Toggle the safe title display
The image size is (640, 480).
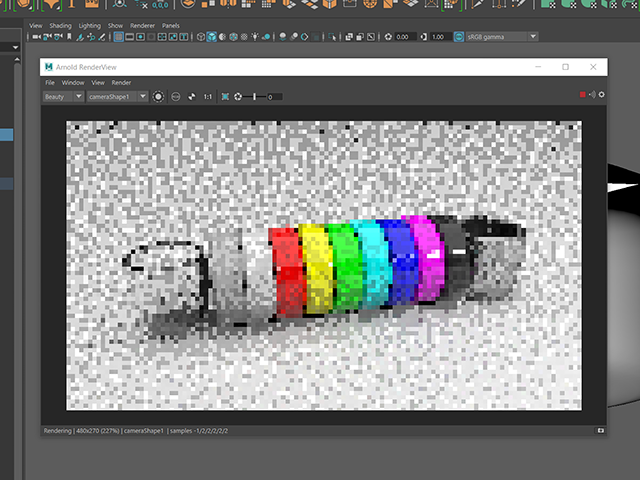tap(184, 37)
